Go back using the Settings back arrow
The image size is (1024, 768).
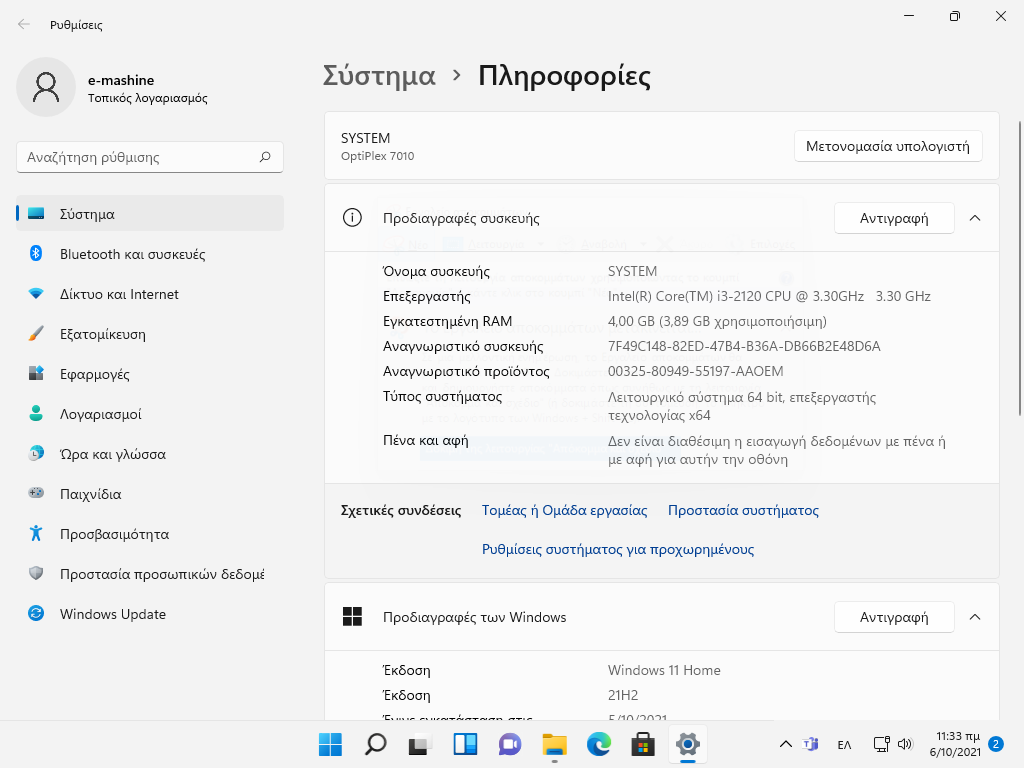24,25
